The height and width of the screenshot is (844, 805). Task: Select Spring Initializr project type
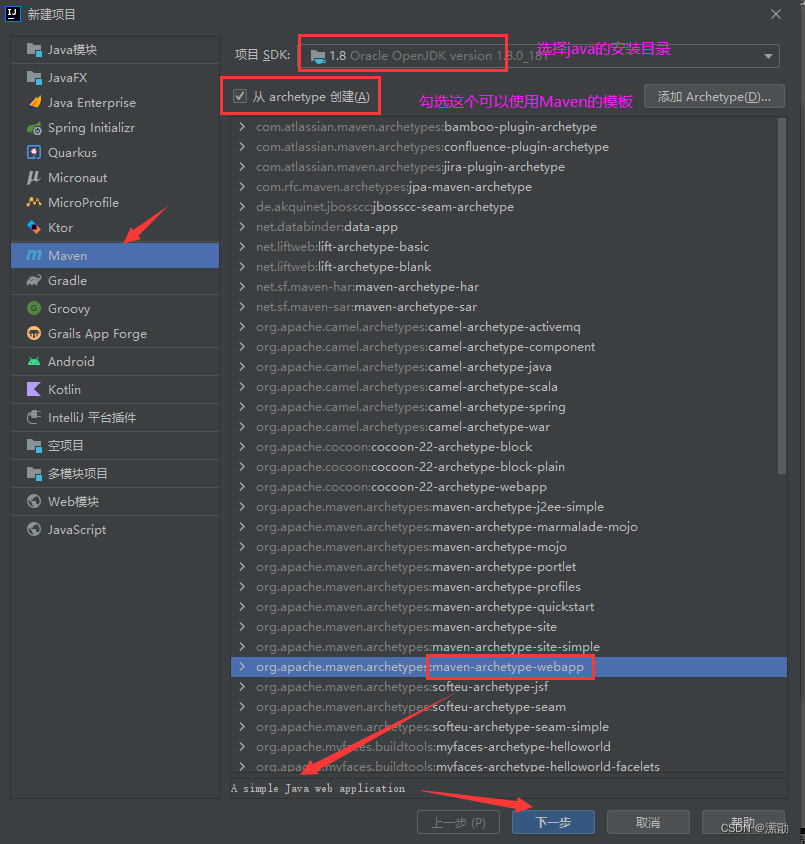[x=115, y=128]
